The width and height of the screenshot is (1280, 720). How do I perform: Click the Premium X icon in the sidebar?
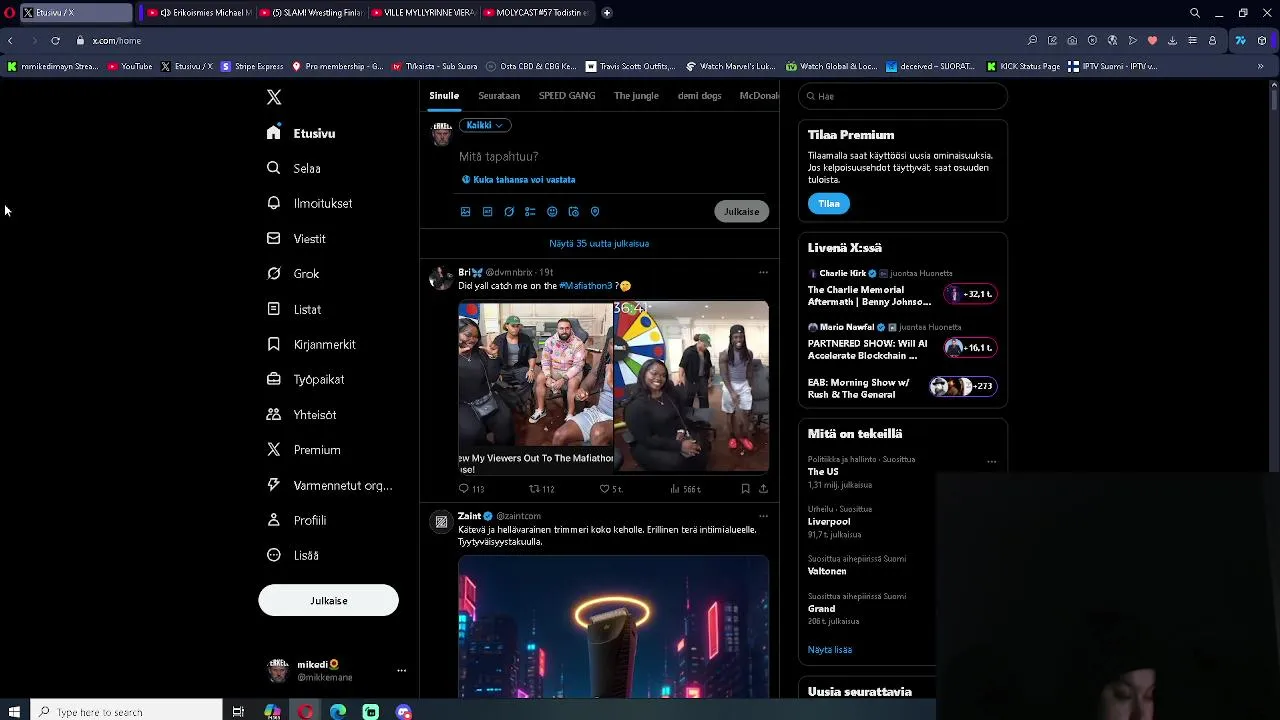point(273,450)
